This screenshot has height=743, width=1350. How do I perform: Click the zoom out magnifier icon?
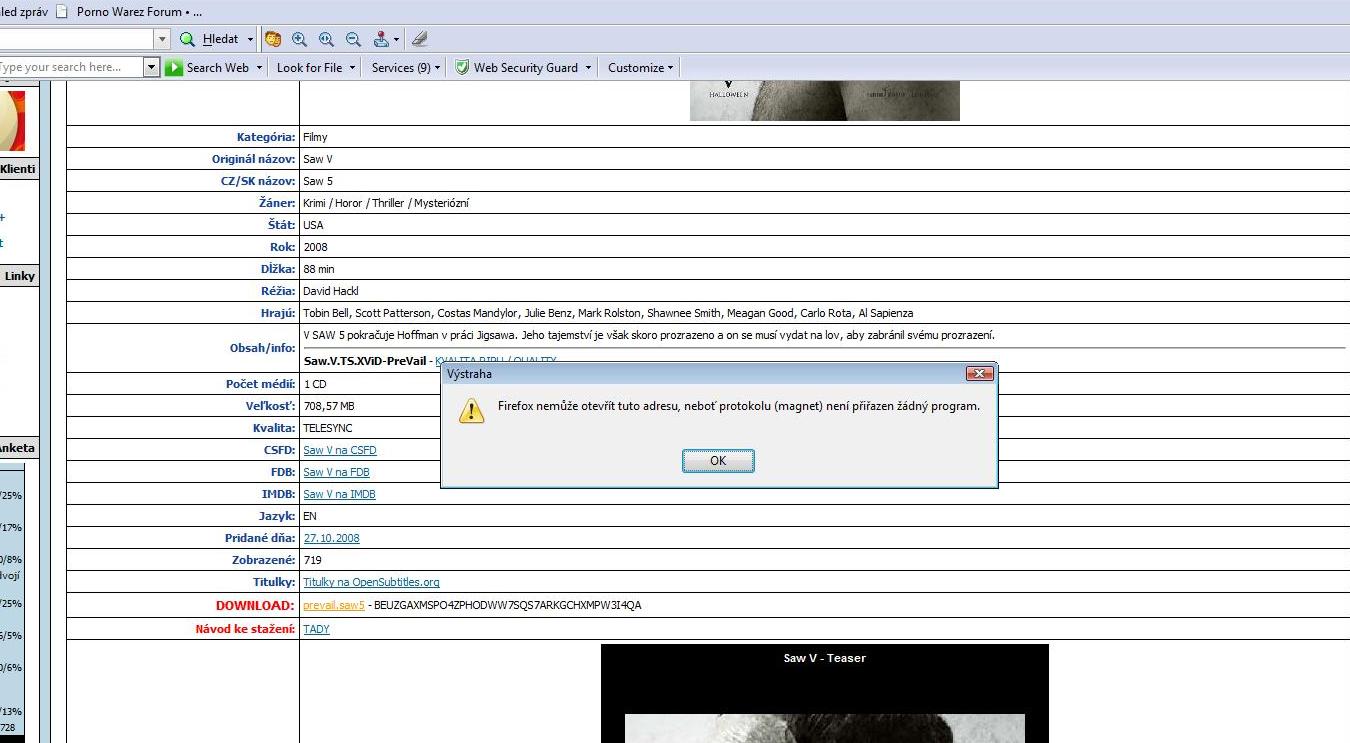coord(353,39)
